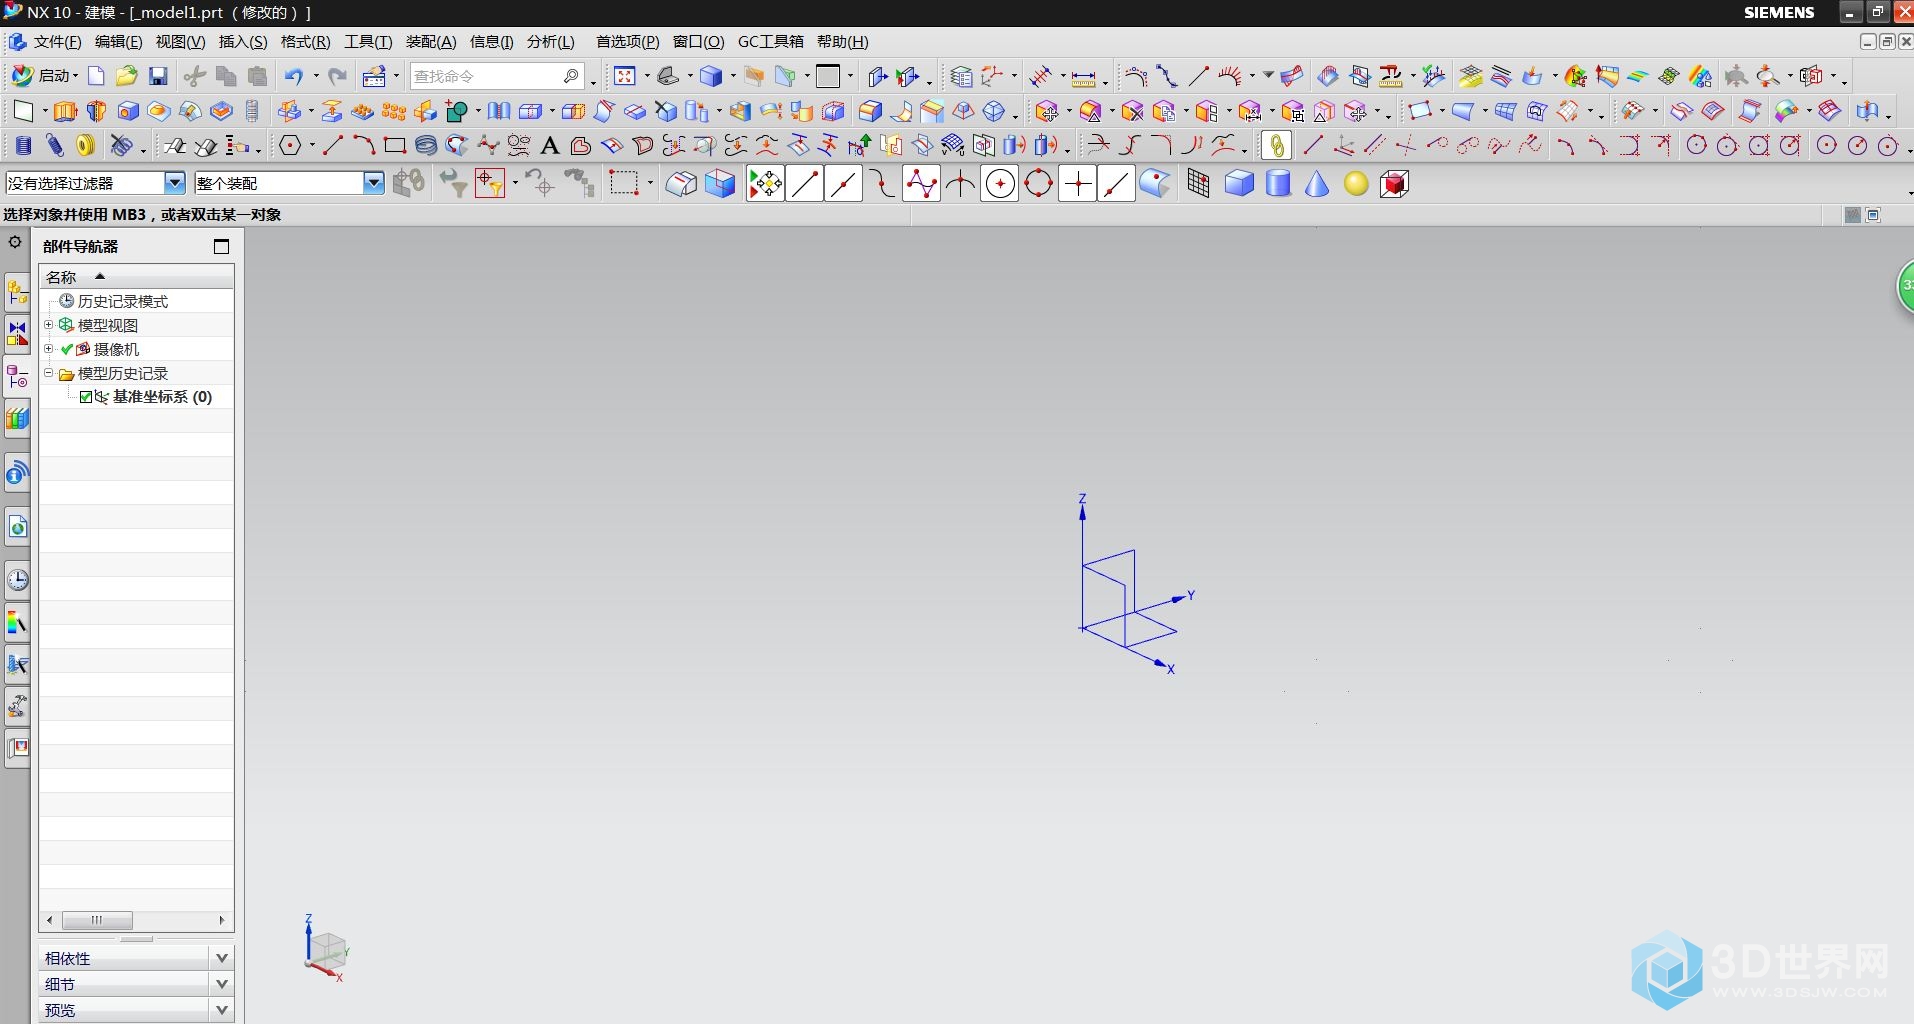Viewport: 1914px width, 1024px height.
Task: Sort by the 名称 column header
Action: [136, 277]
